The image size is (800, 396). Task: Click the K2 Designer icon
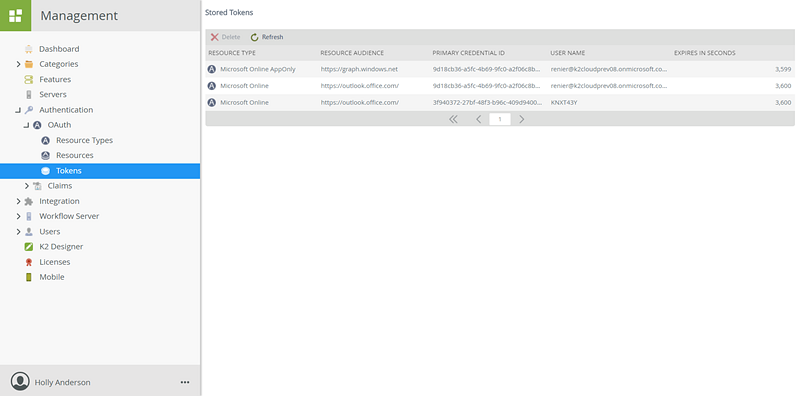[29, 246]
